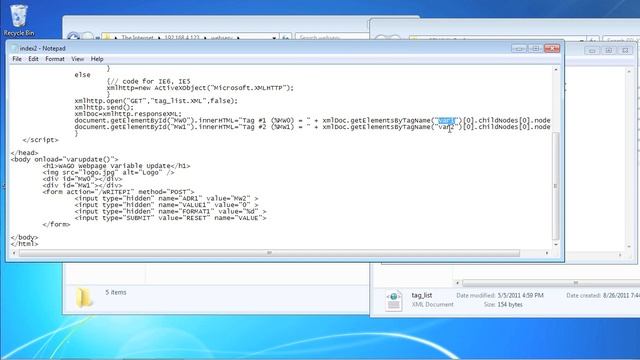The width and height of the screenshot is (640, 360).
Task: Click '192.168.4.123' breadcrumb in address bar
Action: 182,38
